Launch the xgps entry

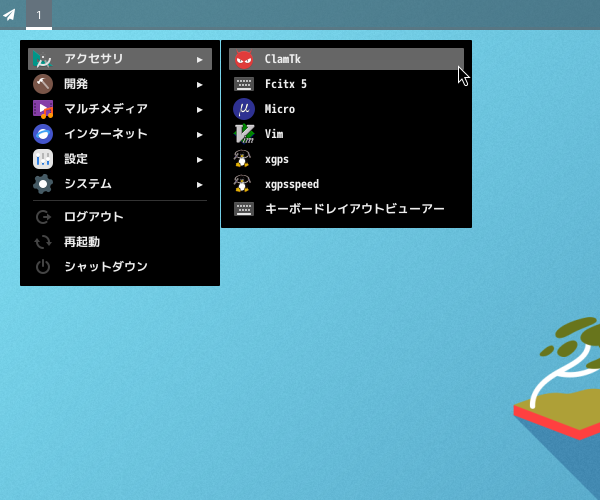[x=346, y=159]
